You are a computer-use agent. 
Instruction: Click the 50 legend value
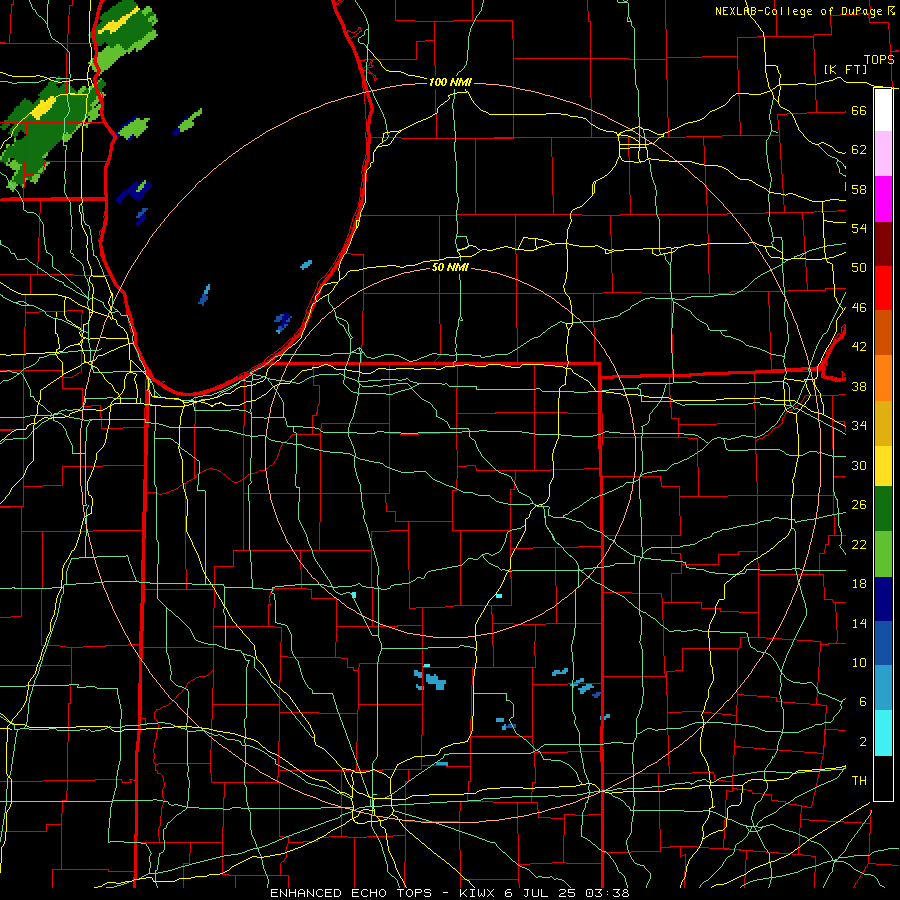[859, 268]
